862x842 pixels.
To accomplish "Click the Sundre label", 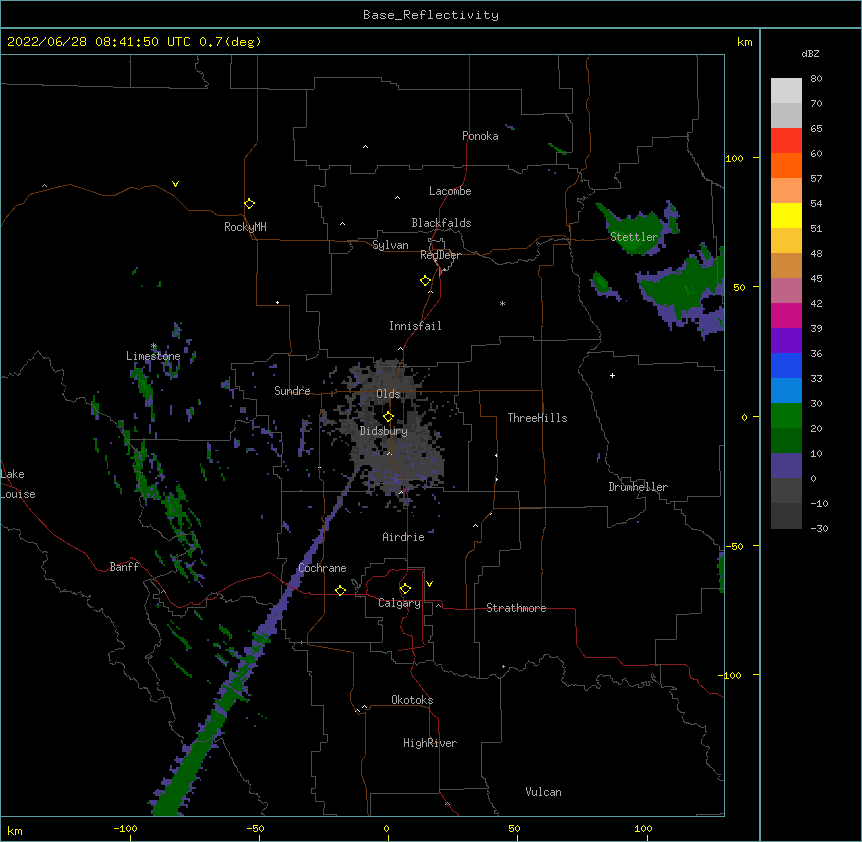I will tap(292, 391).
